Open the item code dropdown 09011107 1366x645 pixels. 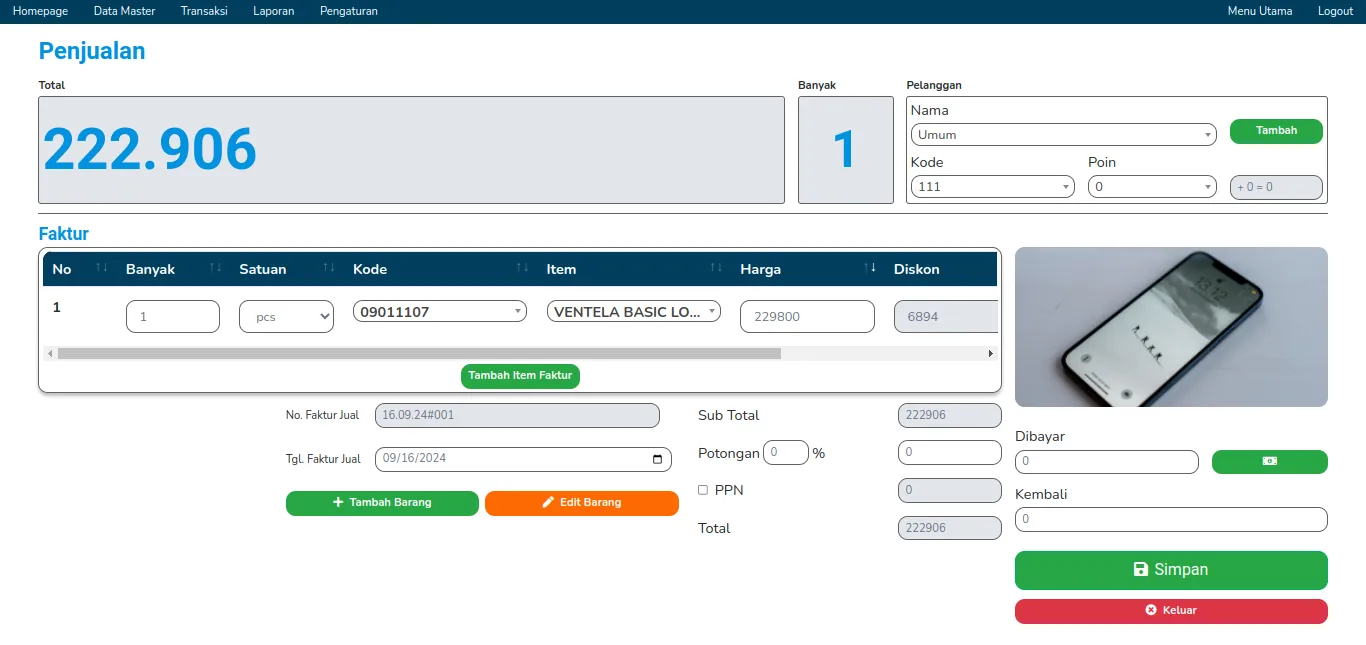pyautogui.click(x=440, y=312)
